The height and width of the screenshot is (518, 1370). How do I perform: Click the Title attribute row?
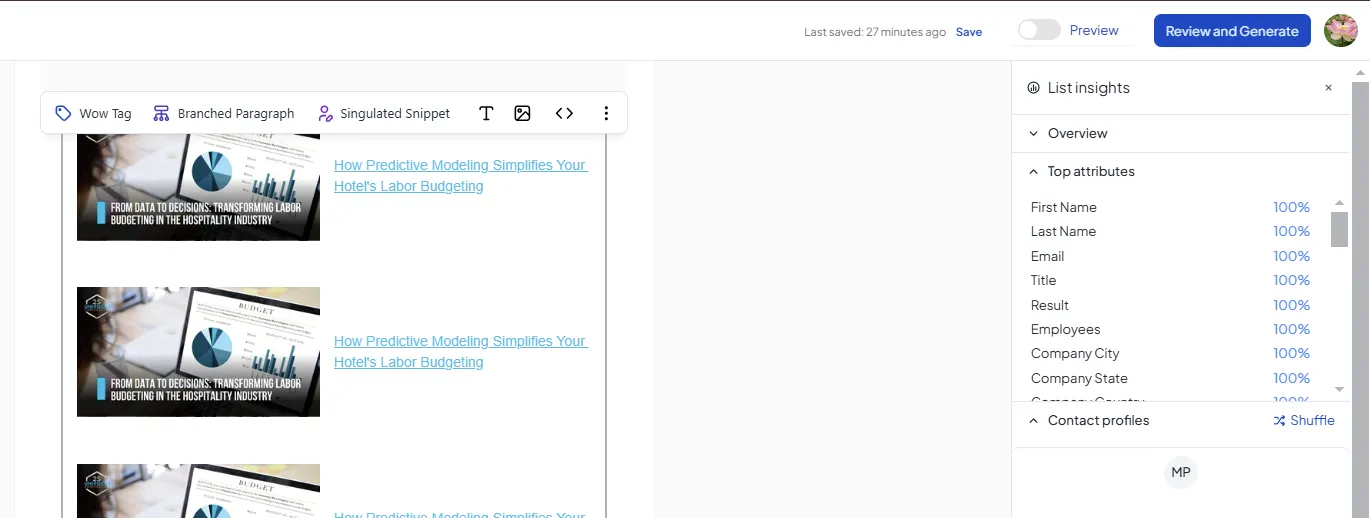click(x=1170, y=280)
